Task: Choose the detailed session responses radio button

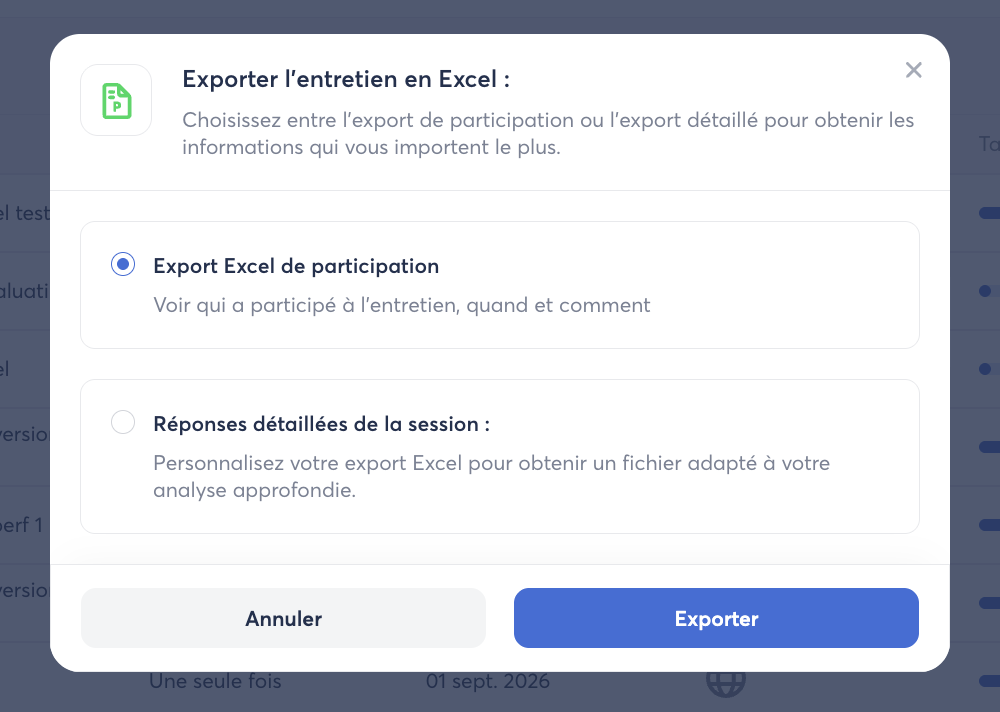Action: 123,422
